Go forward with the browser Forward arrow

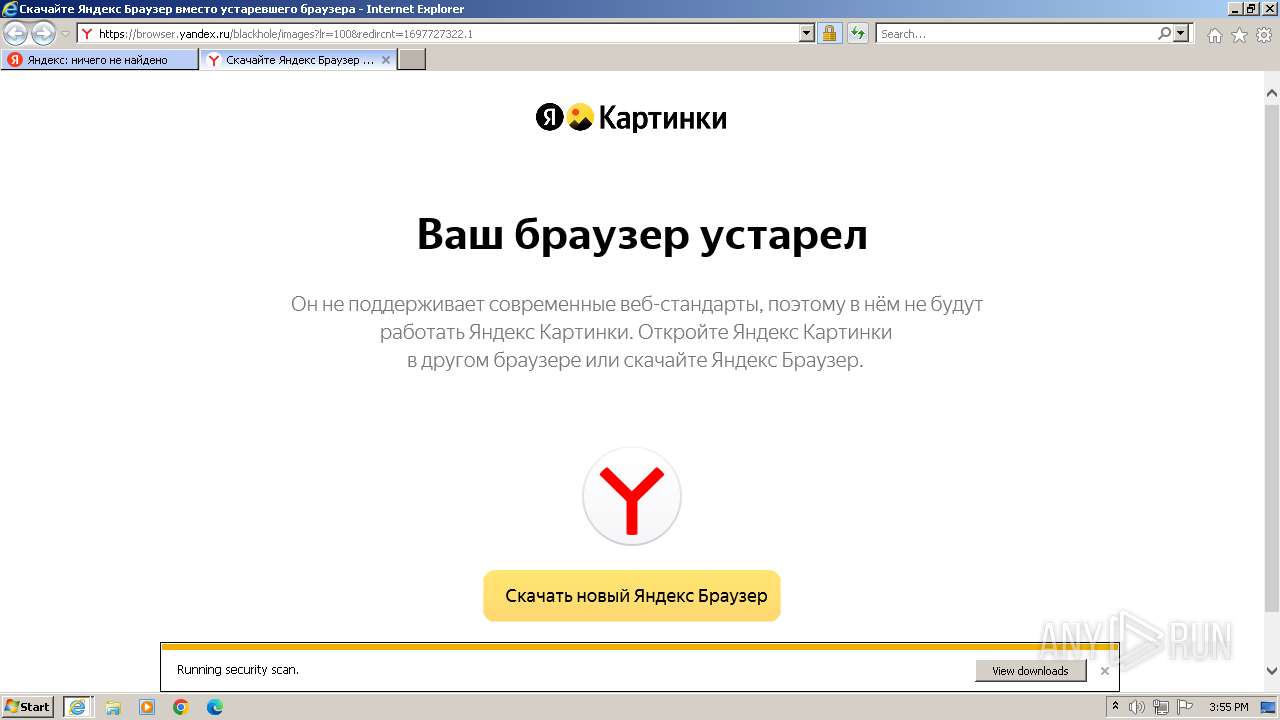click(x=43, y=33)
